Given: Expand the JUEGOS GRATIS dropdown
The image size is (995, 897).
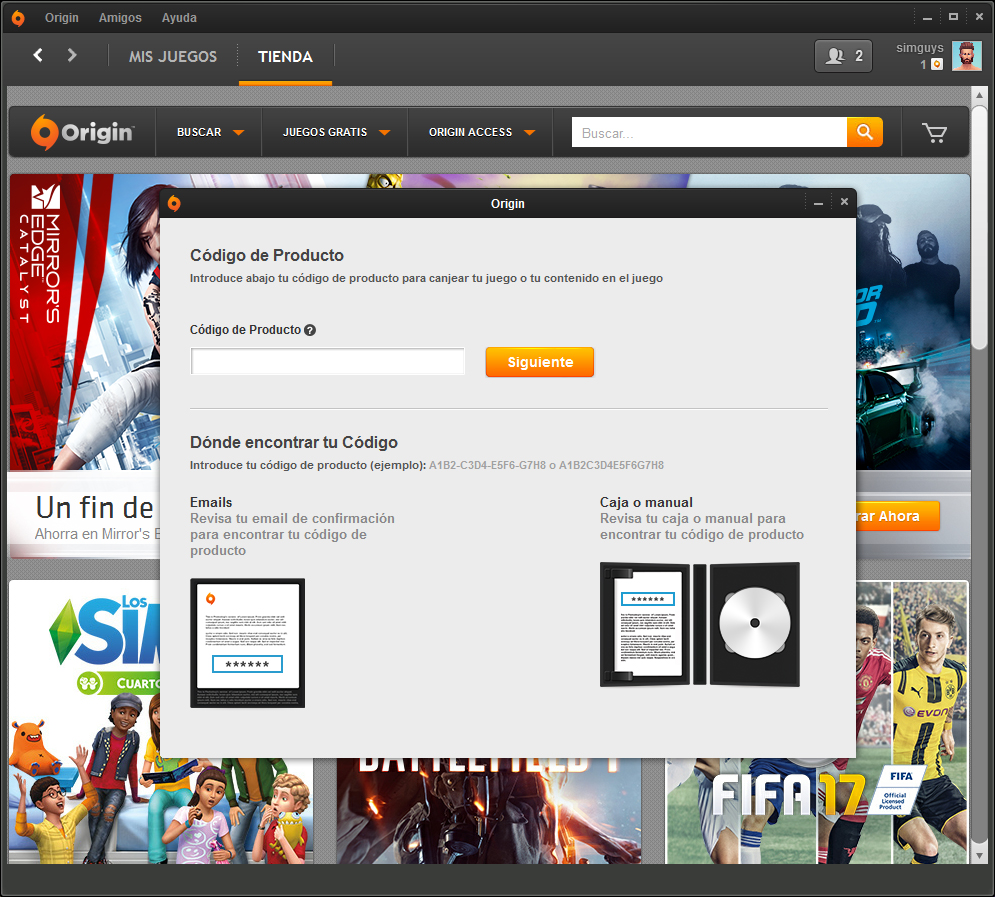Looking at the screenshot, I should (335, 132).
